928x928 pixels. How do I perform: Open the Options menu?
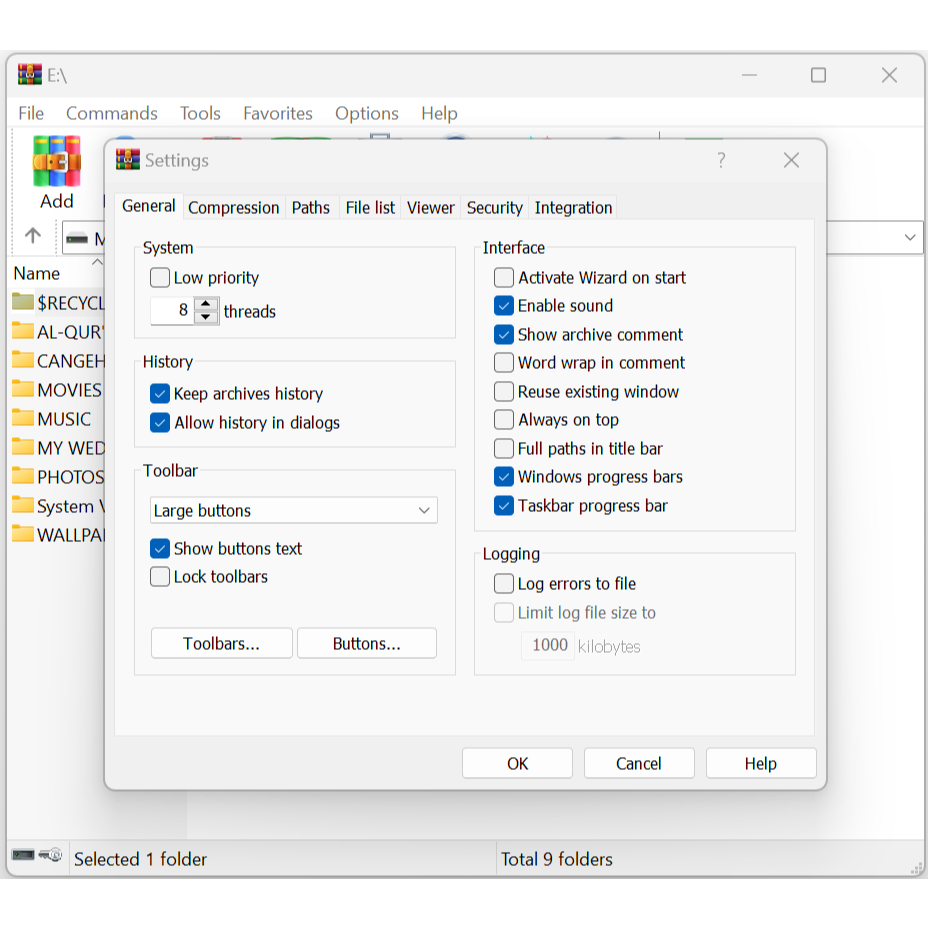pos(366,113)
